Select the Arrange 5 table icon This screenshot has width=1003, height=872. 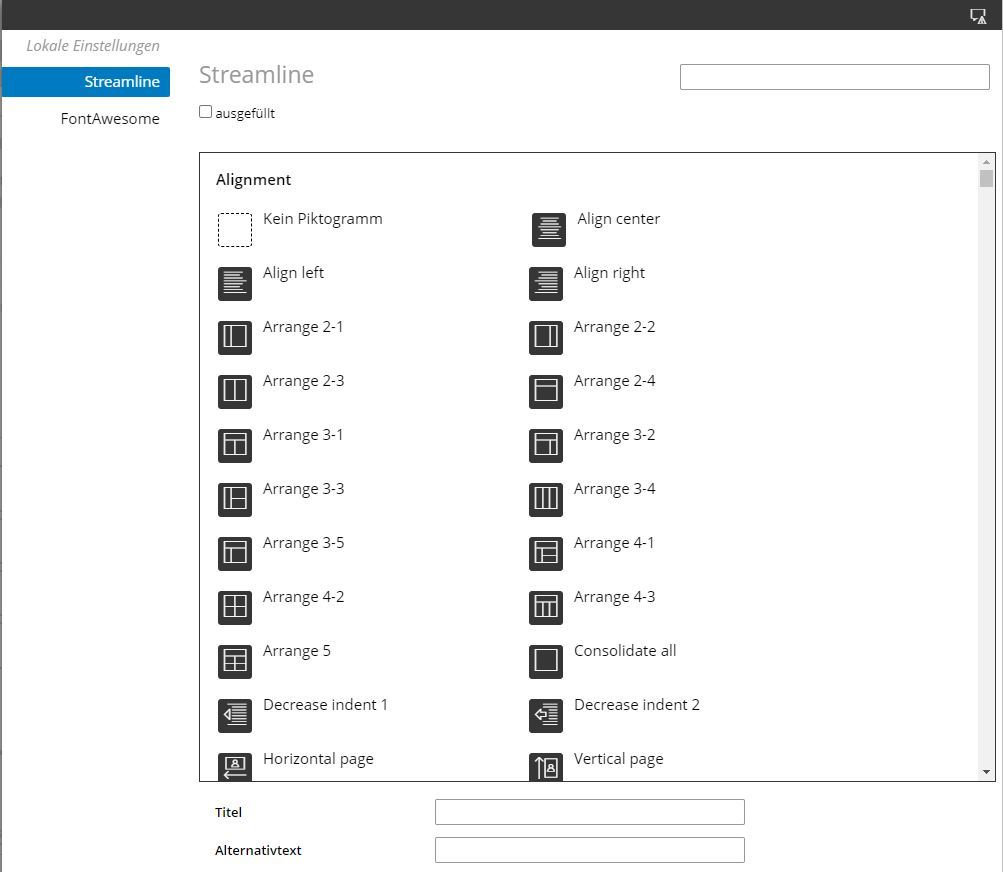(x=235, y=662)
